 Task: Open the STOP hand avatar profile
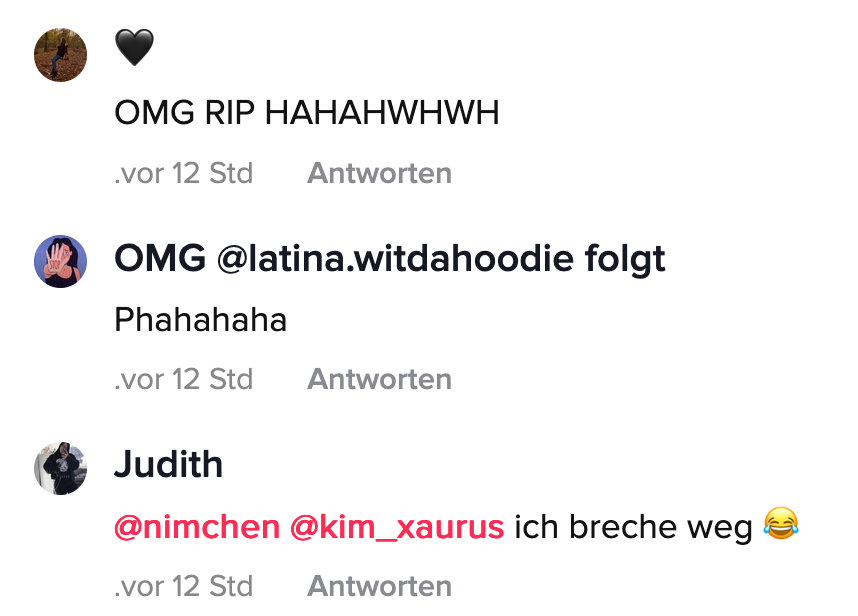60,261
